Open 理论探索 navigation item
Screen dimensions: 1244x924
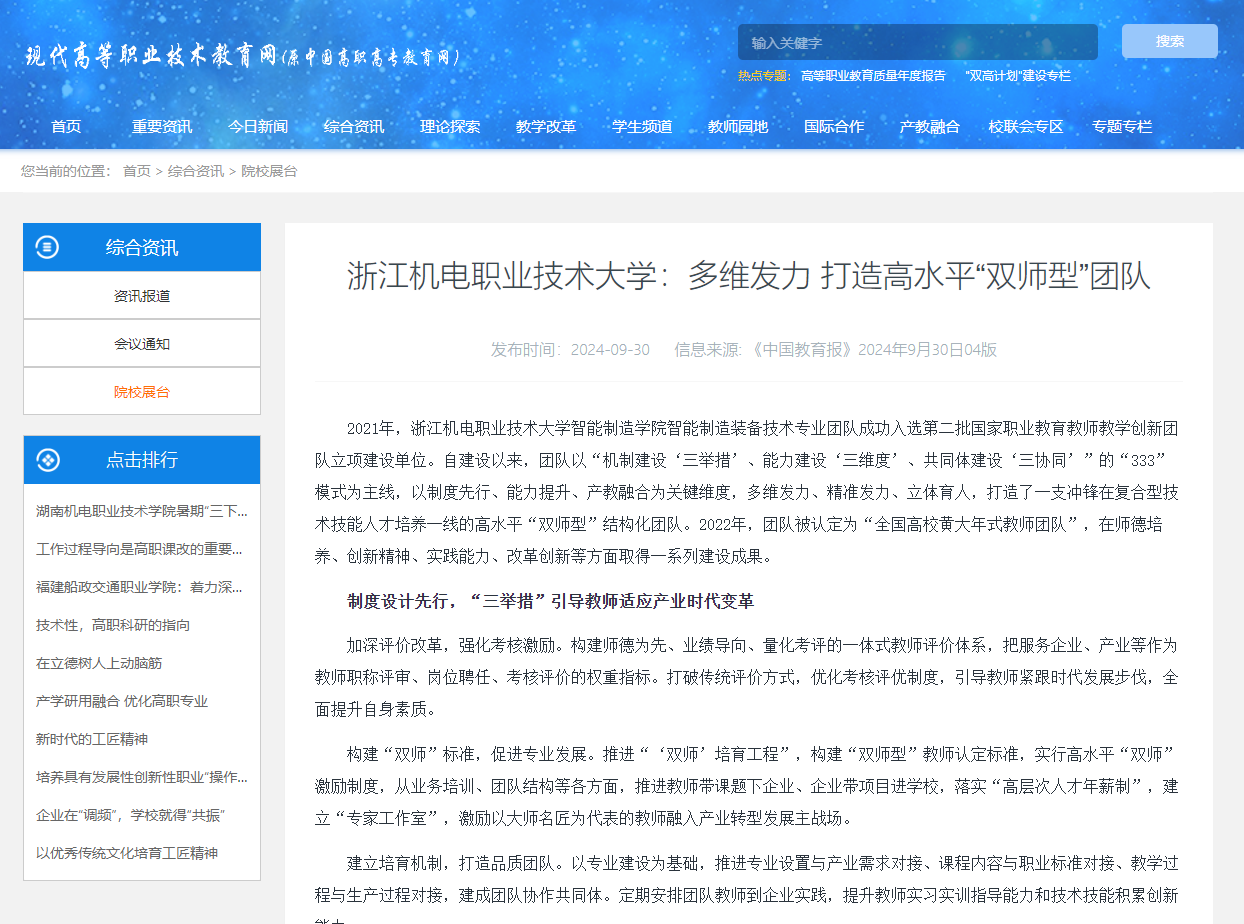point(450,127)
